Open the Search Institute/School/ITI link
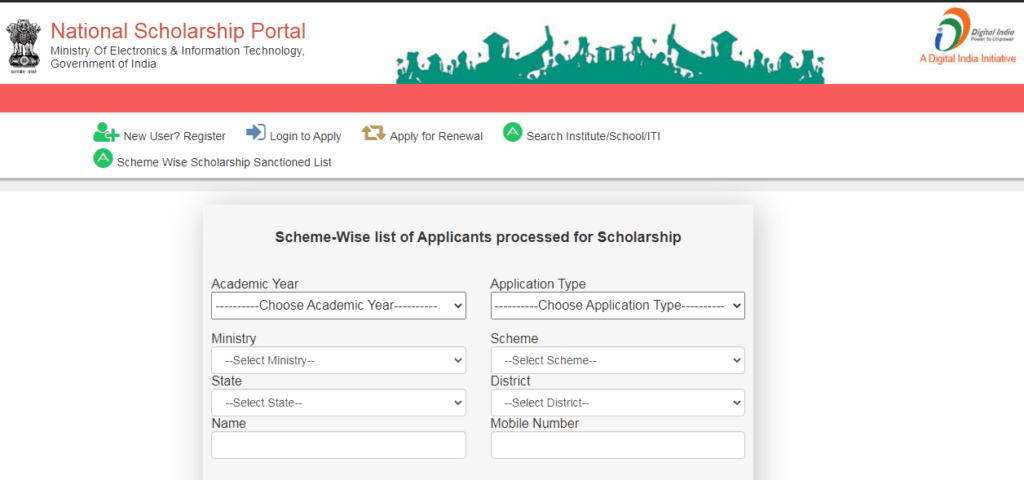 pos(593,136)
